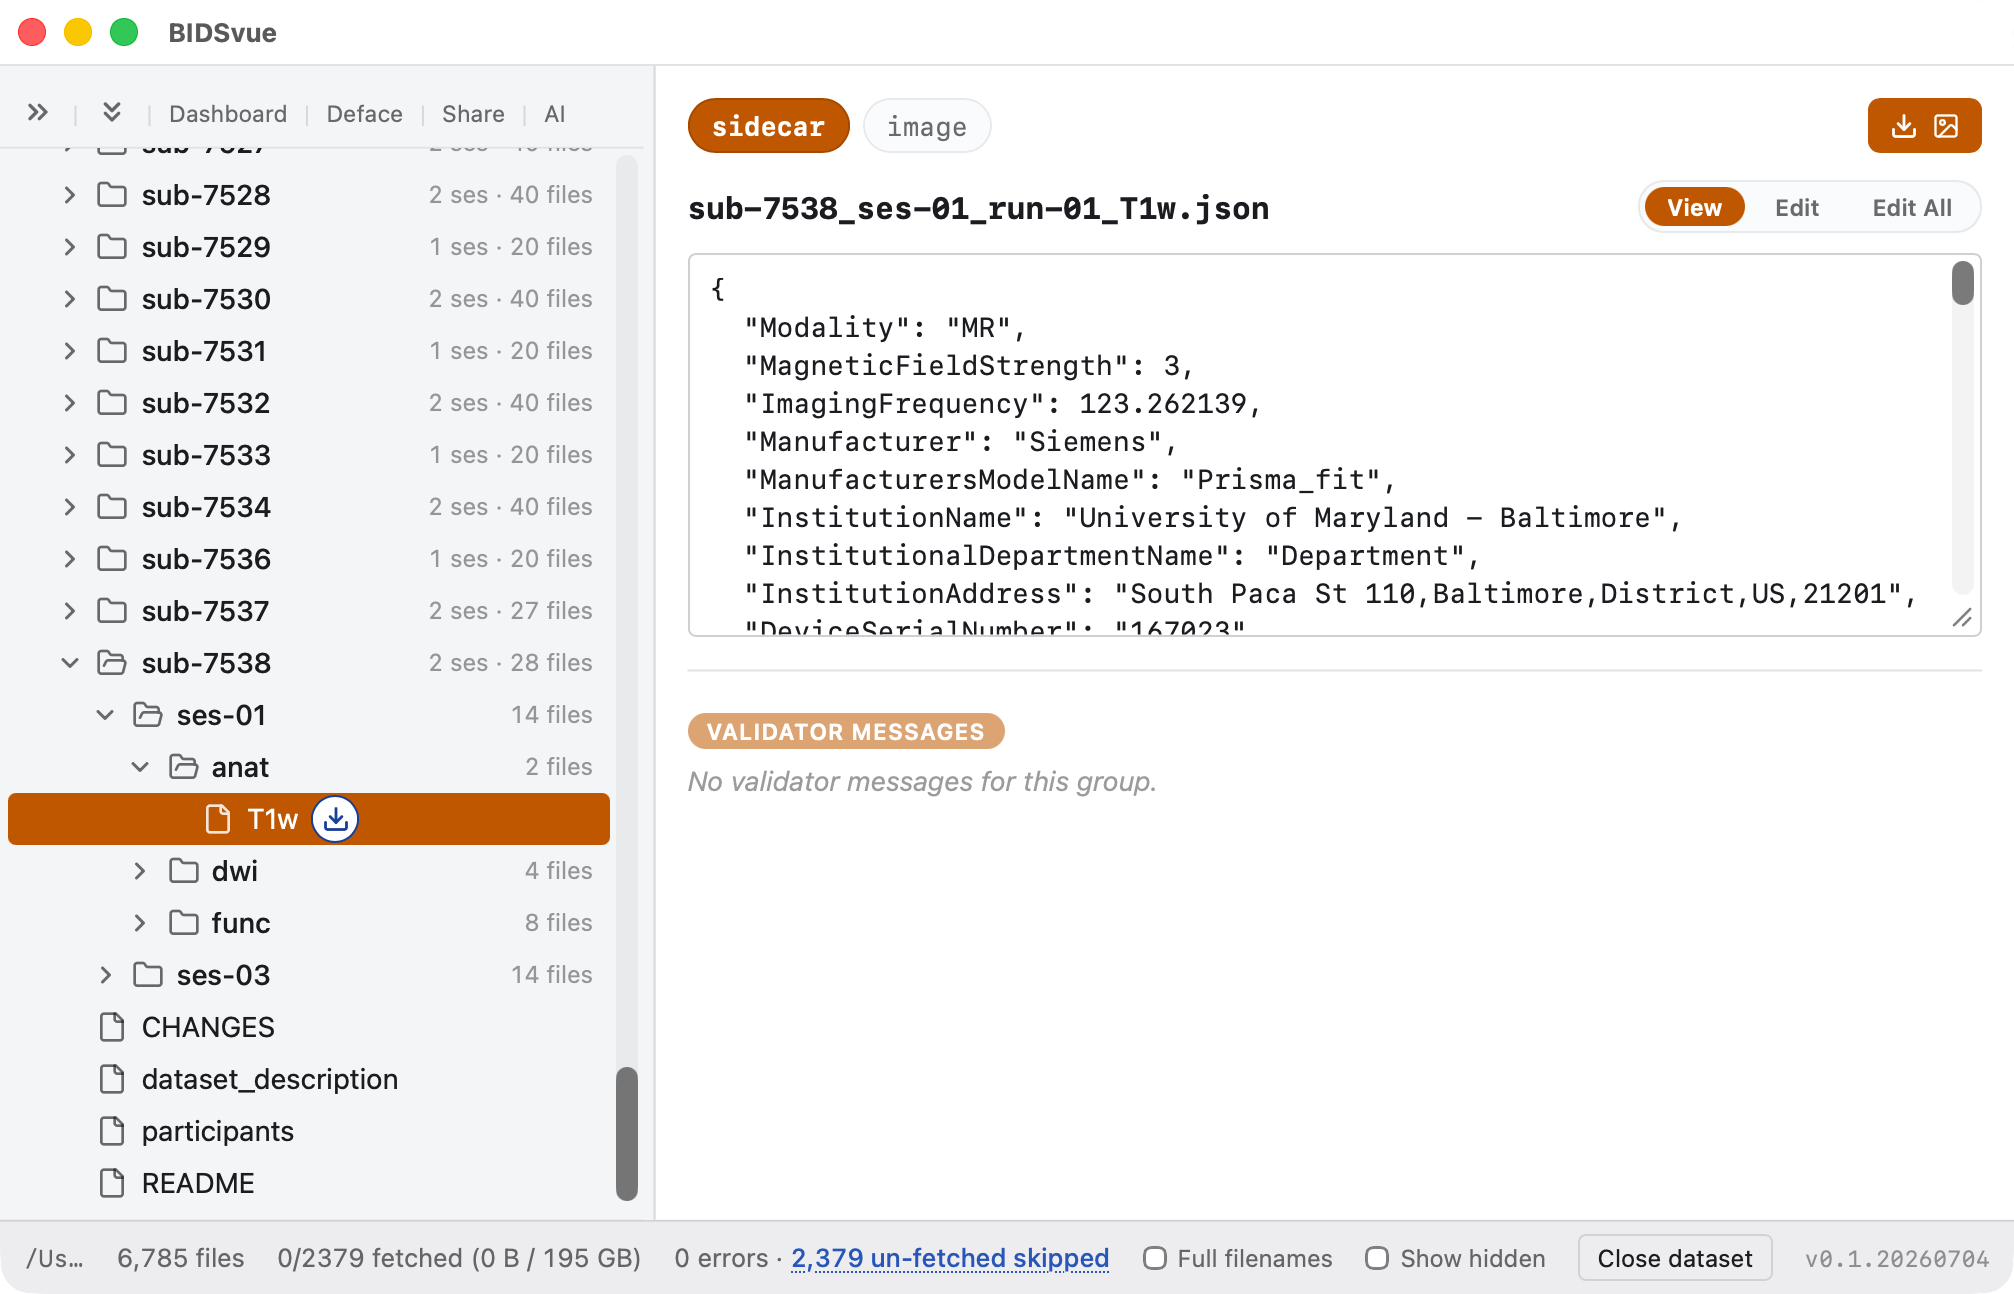2014x1294 pixels.
Task: Click the T1w file icon
Action: coord(218,819)
